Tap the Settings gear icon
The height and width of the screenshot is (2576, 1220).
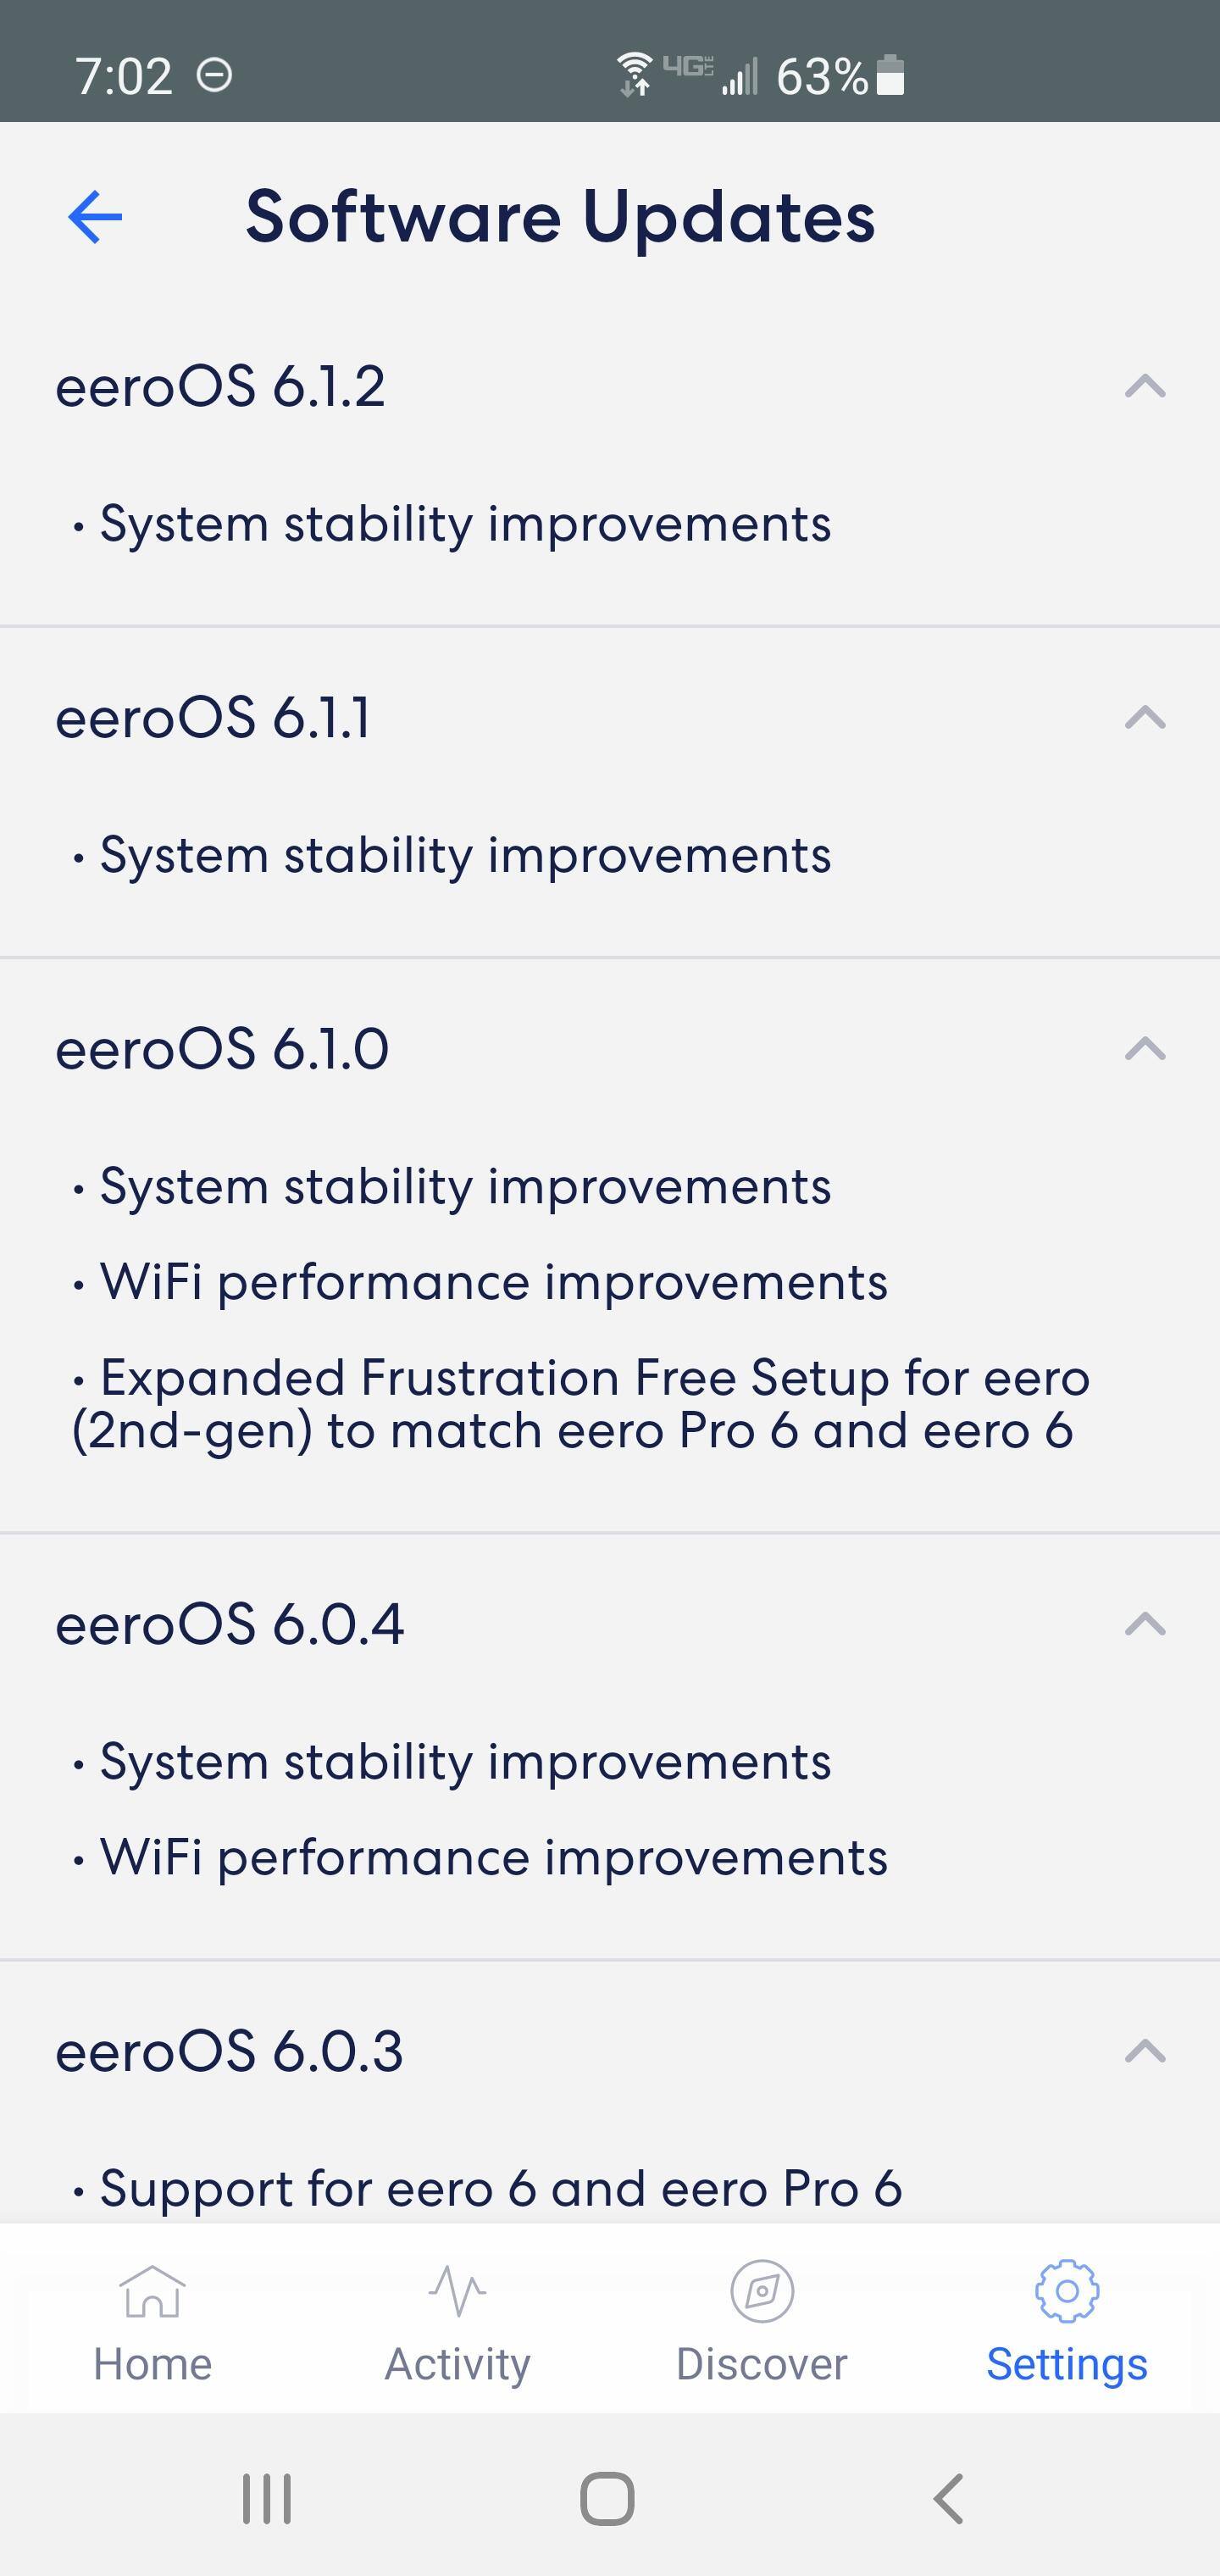pyautogui.click(x=1067, y=2290)
